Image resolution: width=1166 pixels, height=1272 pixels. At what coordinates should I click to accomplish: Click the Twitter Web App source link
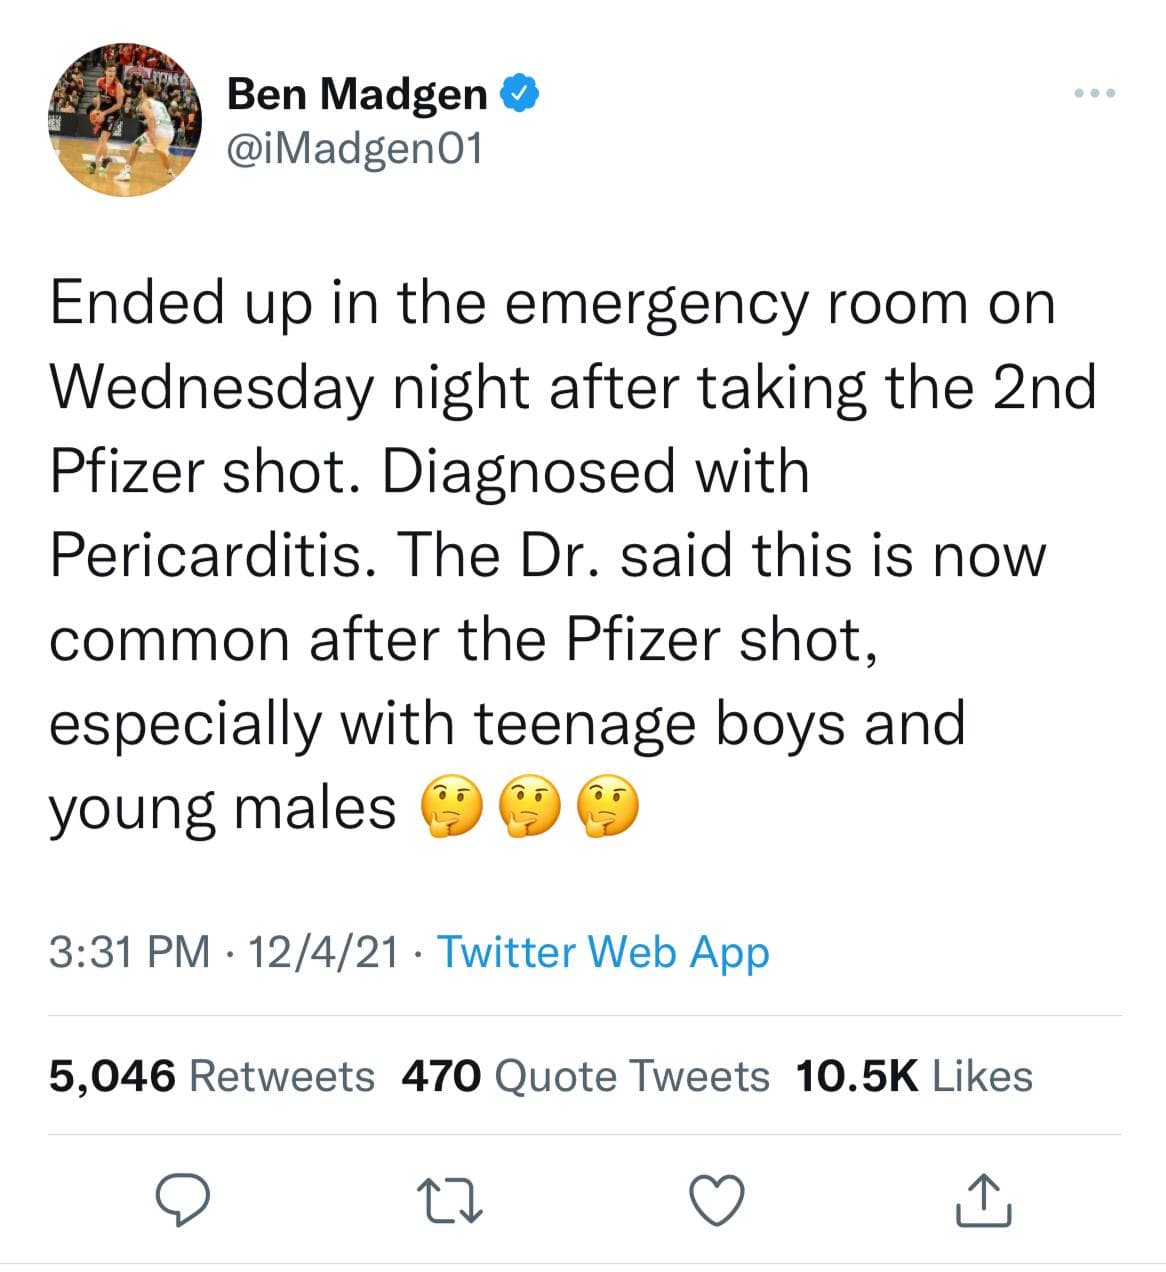click(603, 952)
